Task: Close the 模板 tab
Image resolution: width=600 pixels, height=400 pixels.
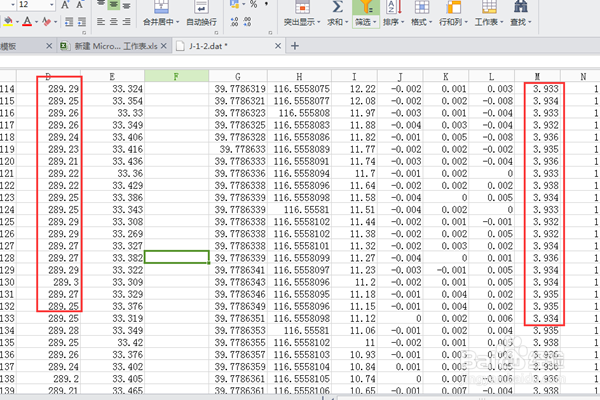Action: click(49, 46)
